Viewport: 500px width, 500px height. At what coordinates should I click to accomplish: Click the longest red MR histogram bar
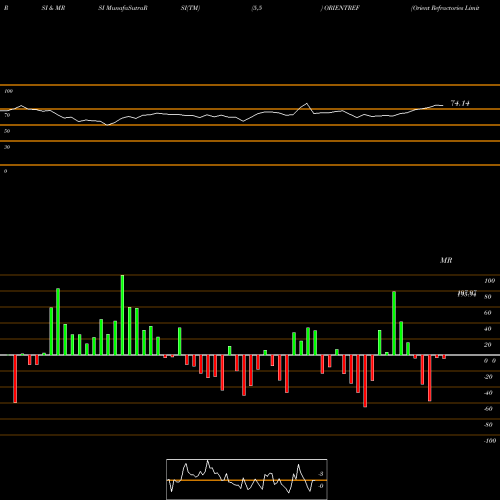[365, 381]
